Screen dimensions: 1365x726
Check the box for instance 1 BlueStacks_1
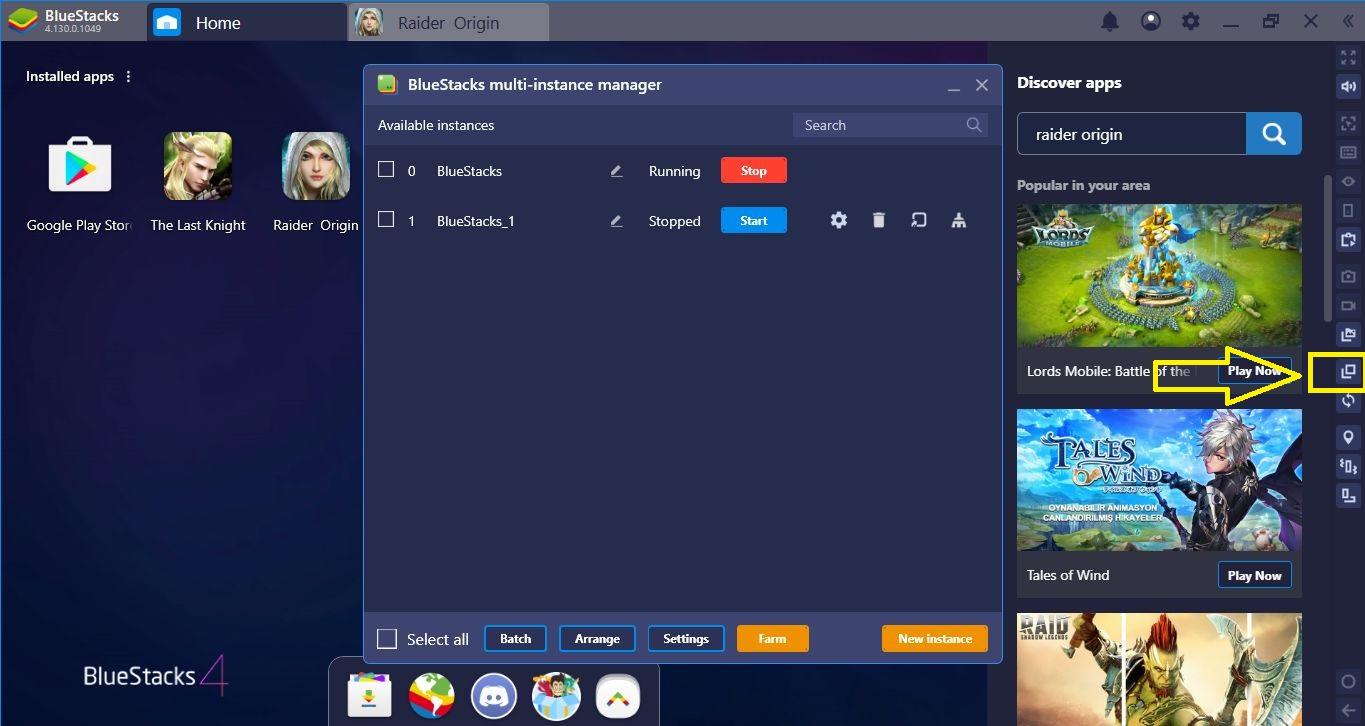tap(386, 220)
